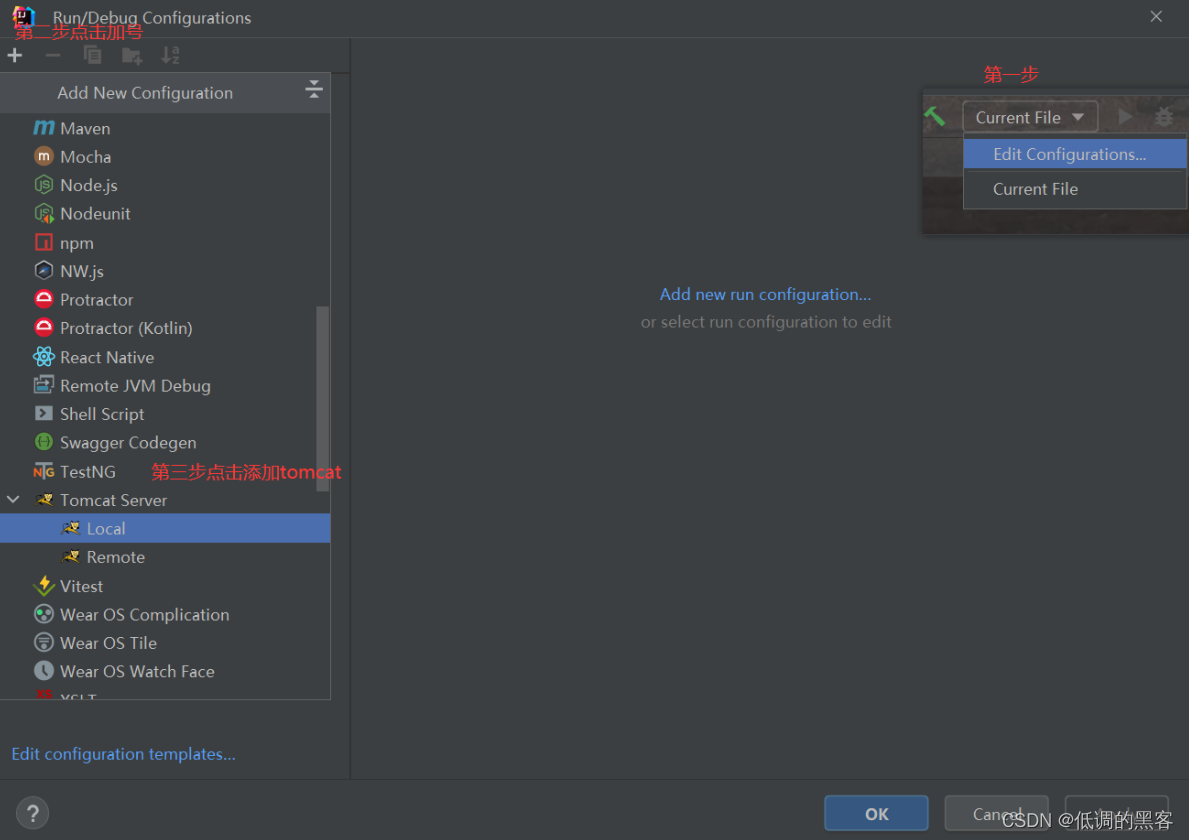This screenshot has width=1189, height=840.
Task: Select Wear OS Complication entry
Action: 165,615
